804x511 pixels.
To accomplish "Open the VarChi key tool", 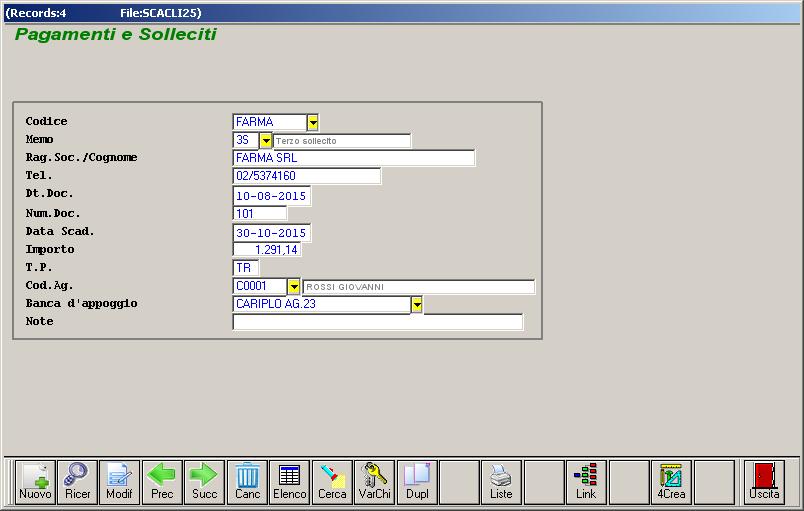I will coord(374,482).
